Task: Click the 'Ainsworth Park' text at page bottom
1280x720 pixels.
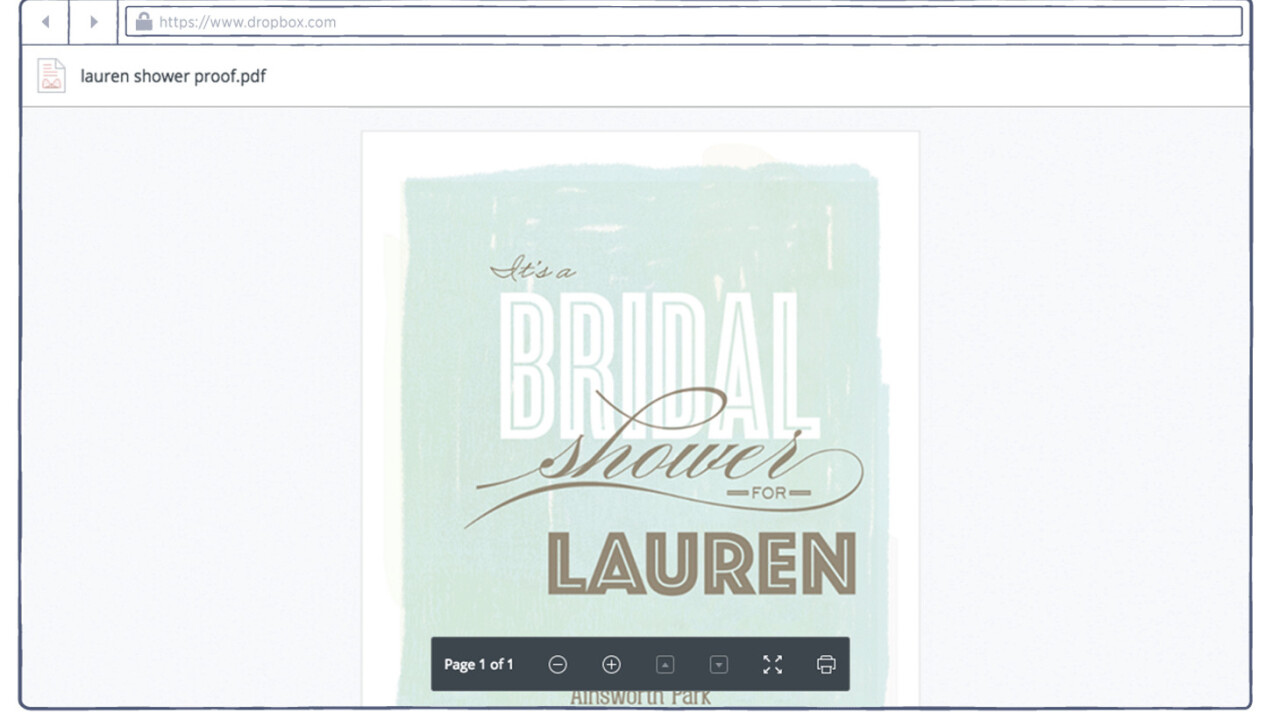Action: point(640,697)
